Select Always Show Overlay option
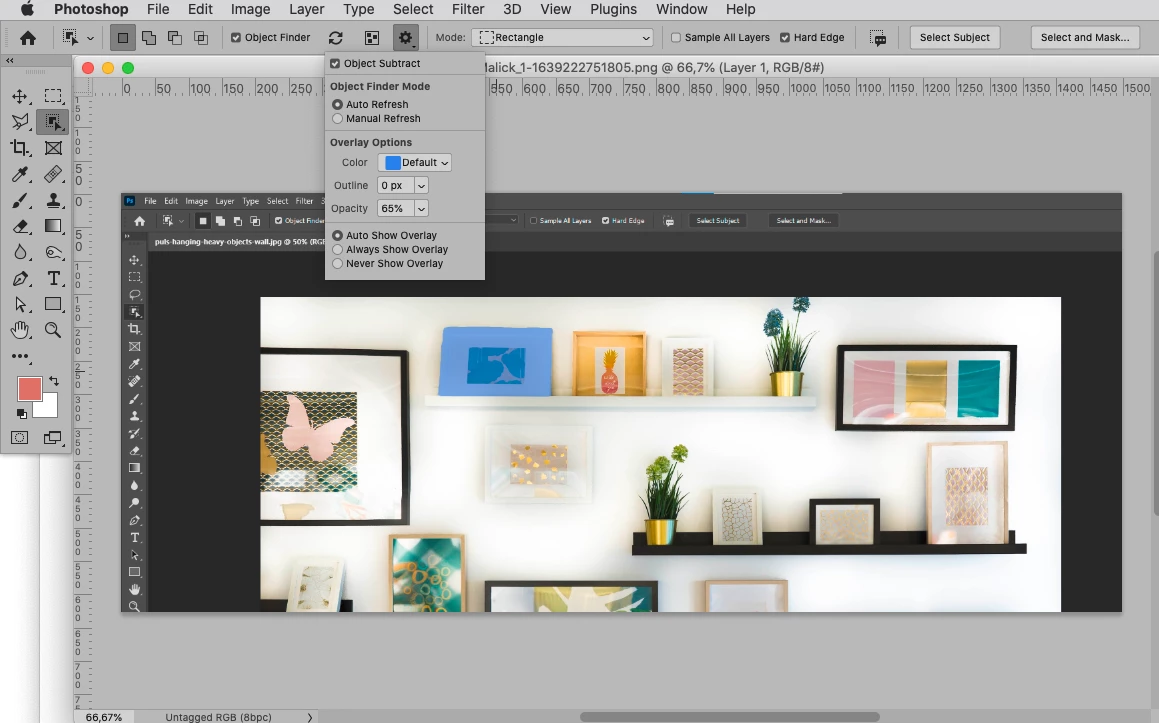The height and width of the screenshot is (723, 1159). point(338,249)
